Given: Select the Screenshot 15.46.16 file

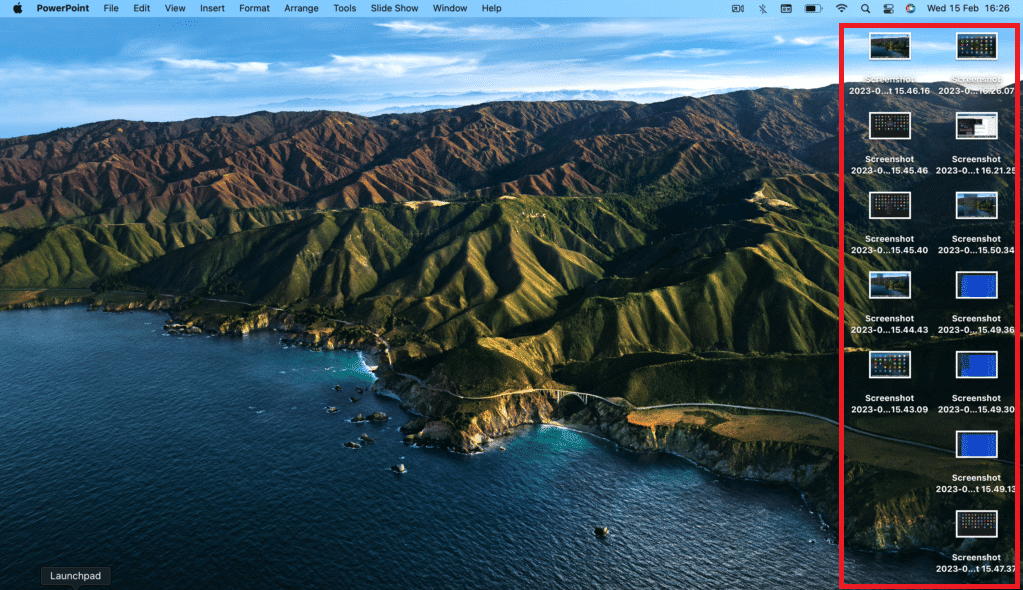Looking at the screenshot, I should coord(889,46).
